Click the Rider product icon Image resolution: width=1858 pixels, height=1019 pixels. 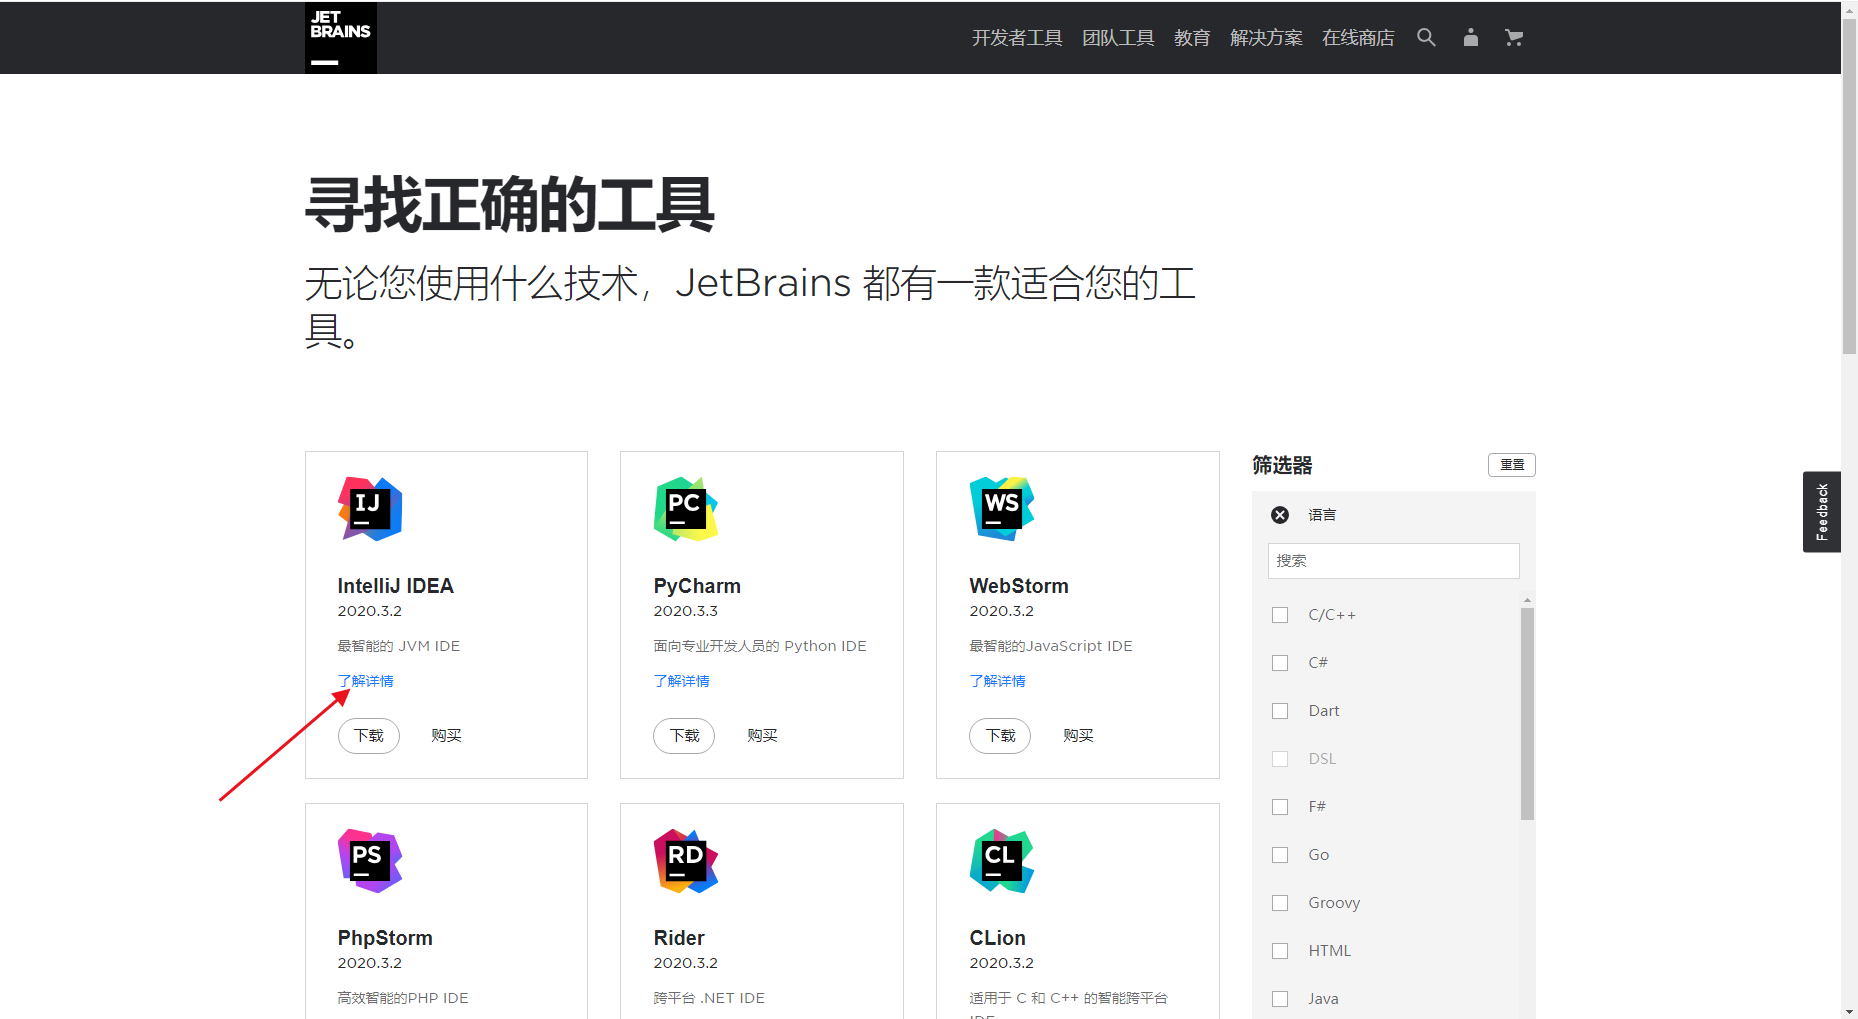click(x=686, y=861)
